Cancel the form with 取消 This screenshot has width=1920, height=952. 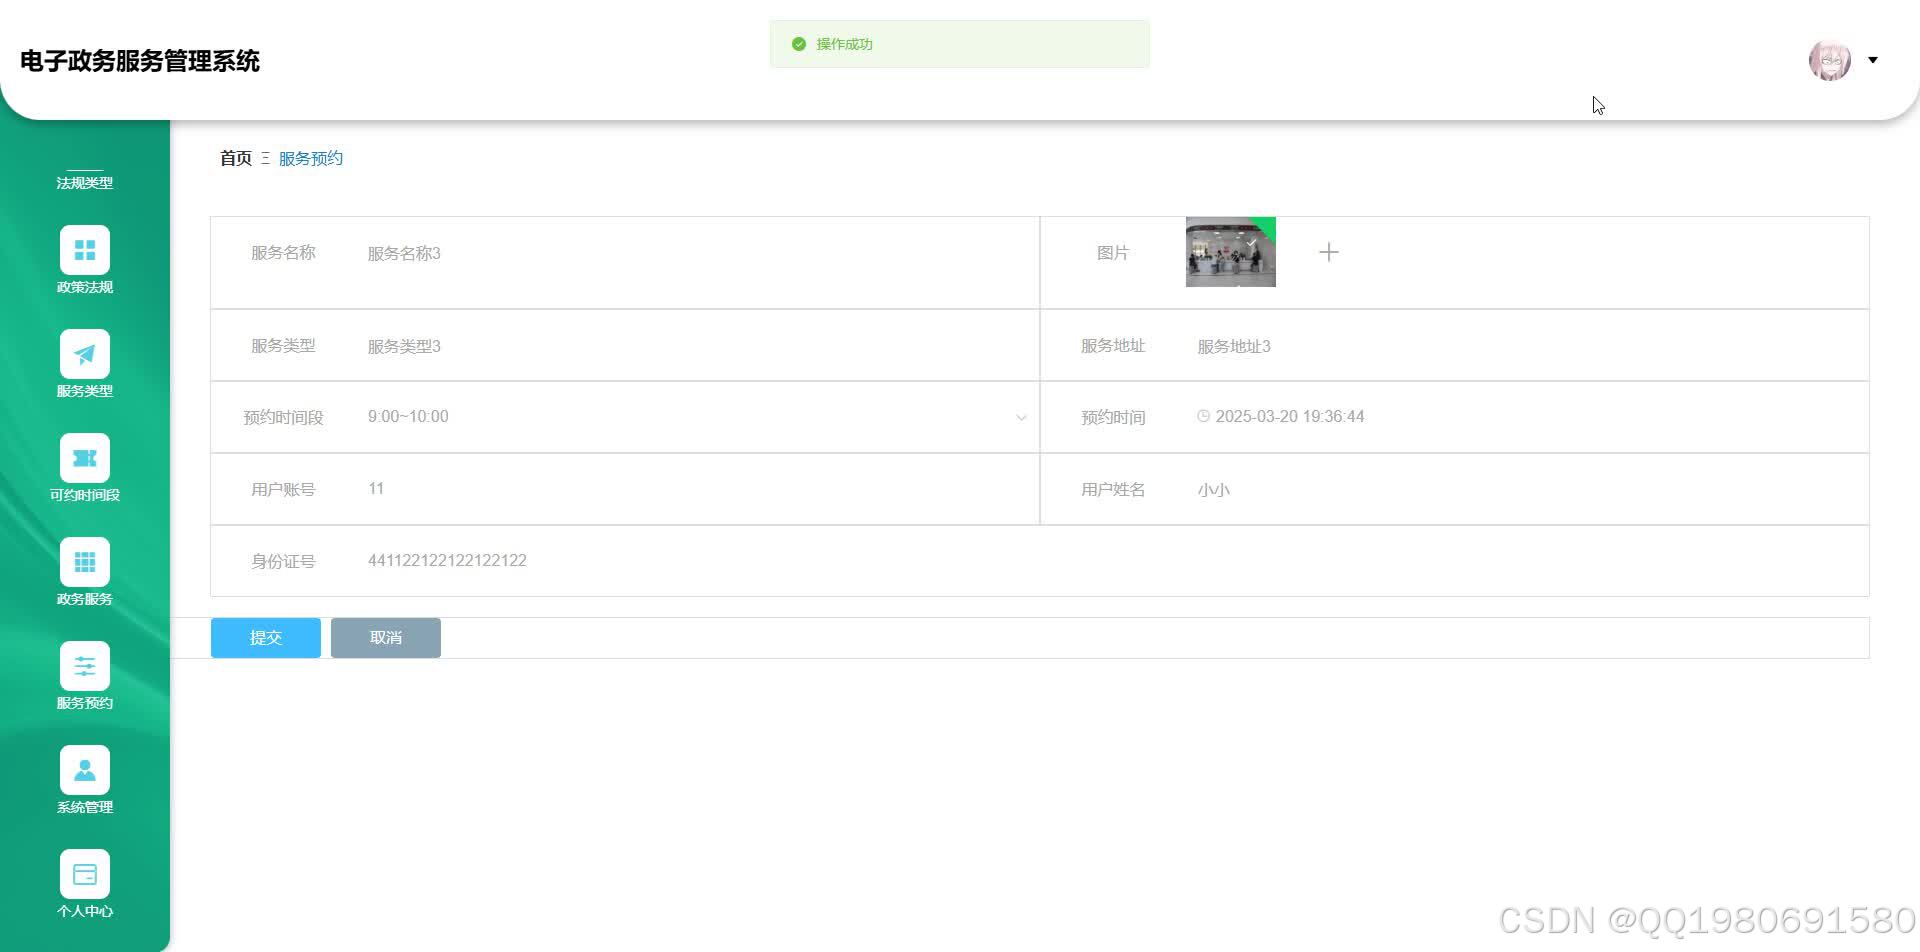click(386, 638)
